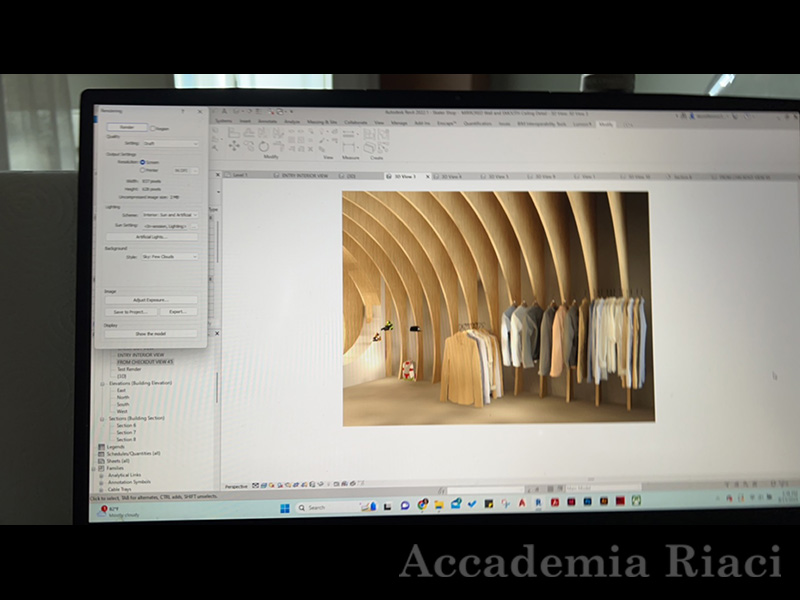Click the Task View taskbar icon
The height and width of the screenshot is (600, 800).
pyautogui.click(x=387, y=506)
